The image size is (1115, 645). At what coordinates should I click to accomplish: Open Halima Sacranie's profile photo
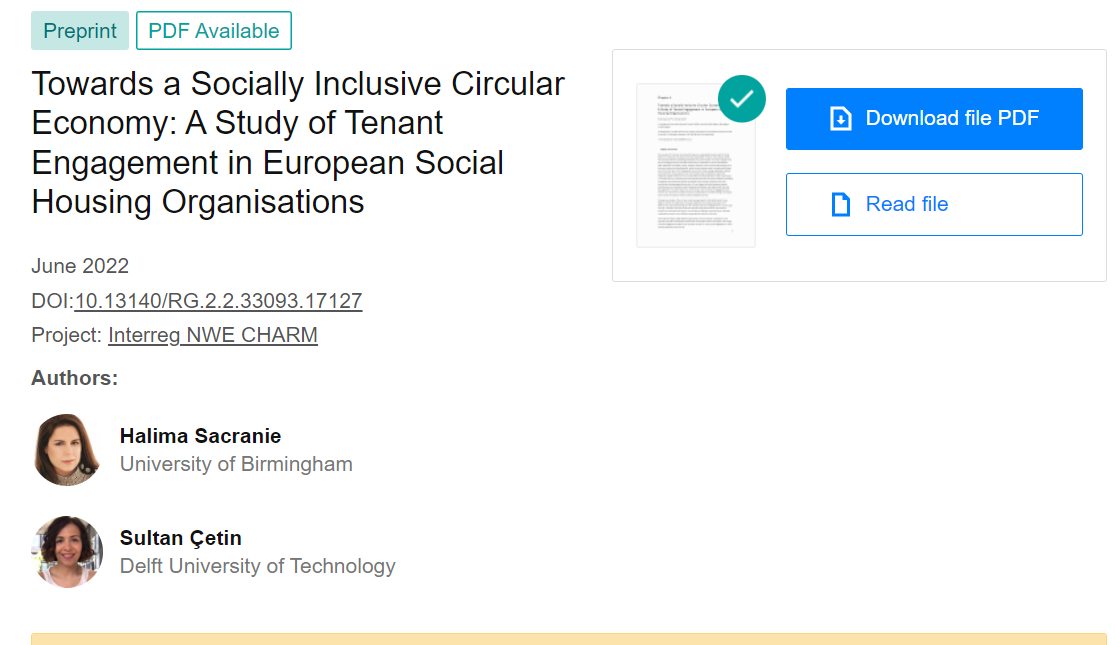[67, 450]
